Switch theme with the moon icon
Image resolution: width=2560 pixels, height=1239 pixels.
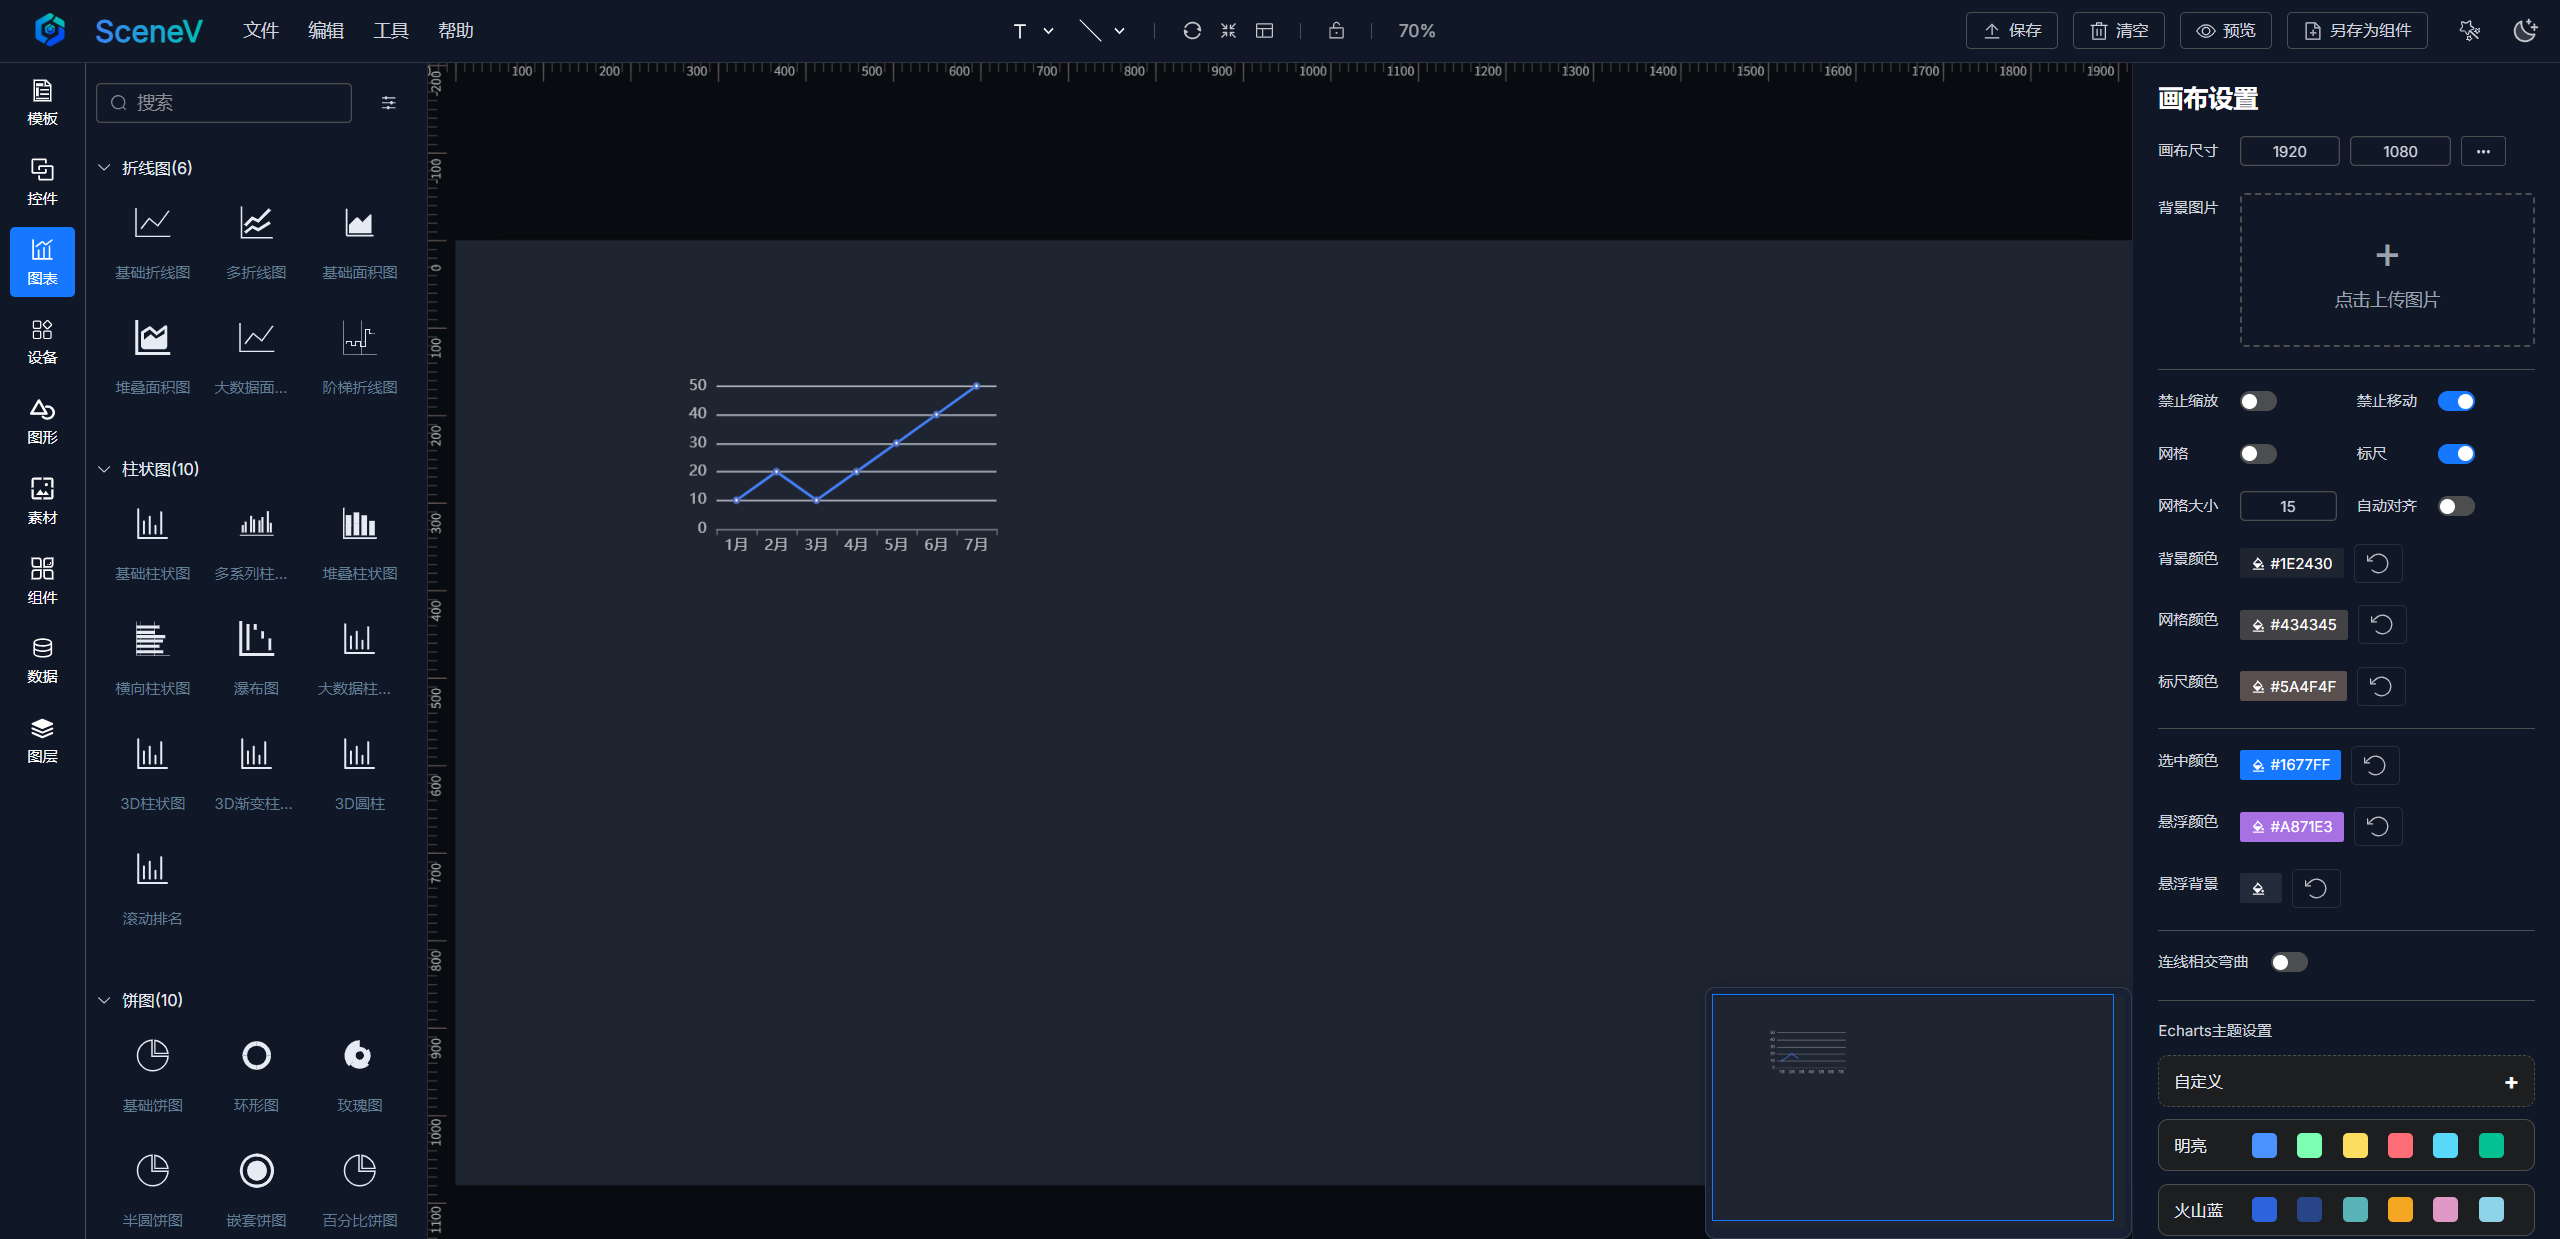click(2524, 31)
